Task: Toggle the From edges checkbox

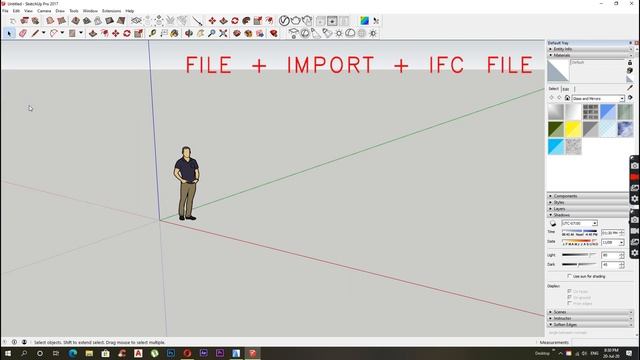Action: pyautogui.click(x=569, y=304)
